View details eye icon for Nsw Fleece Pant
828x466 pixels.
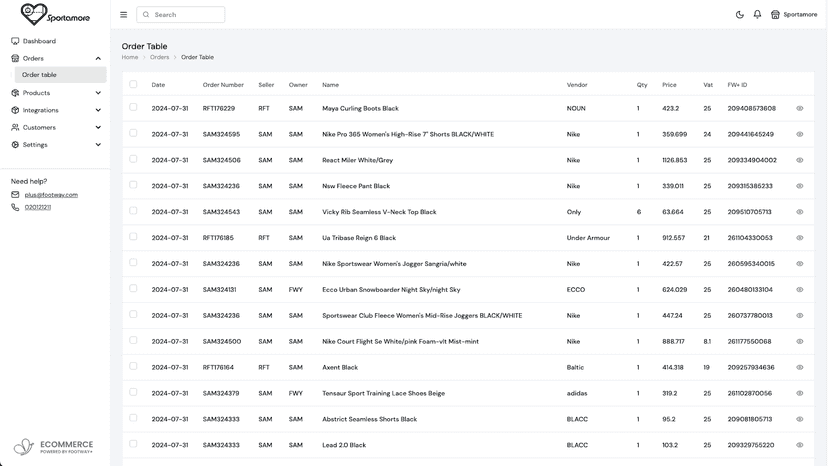pyautogui.click(x=799, y=186)
